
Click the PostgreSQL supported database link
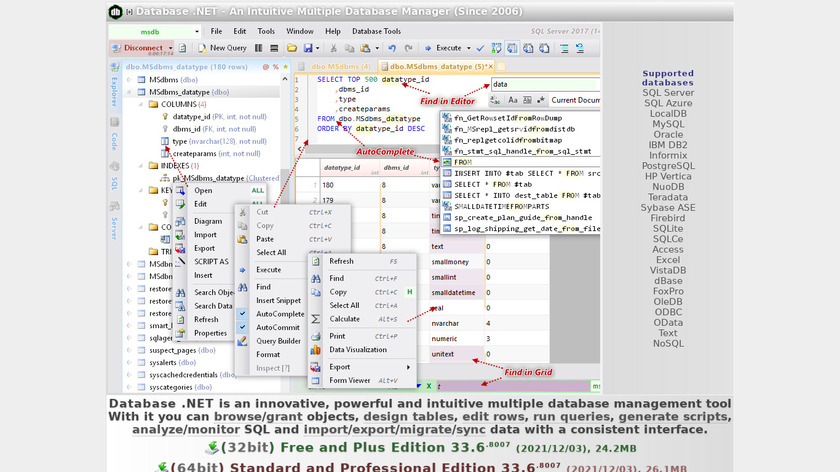[x=667, y=166]
